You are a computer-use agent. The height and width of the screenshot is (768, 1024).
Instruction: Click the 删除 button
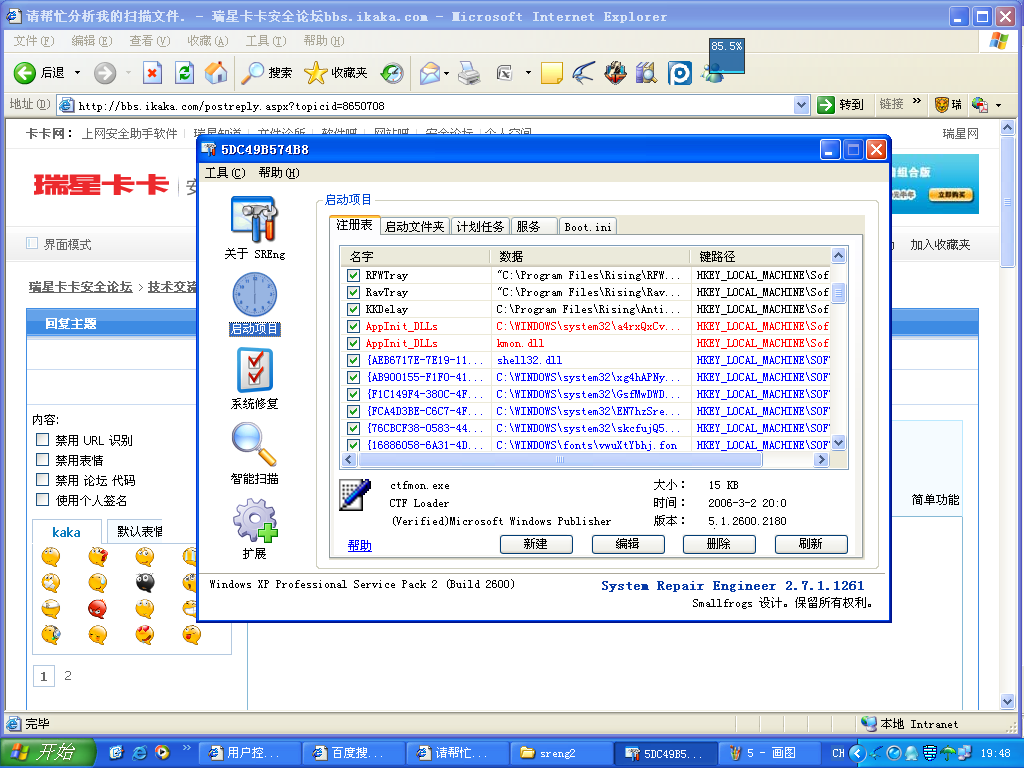(x=719, y=544)
